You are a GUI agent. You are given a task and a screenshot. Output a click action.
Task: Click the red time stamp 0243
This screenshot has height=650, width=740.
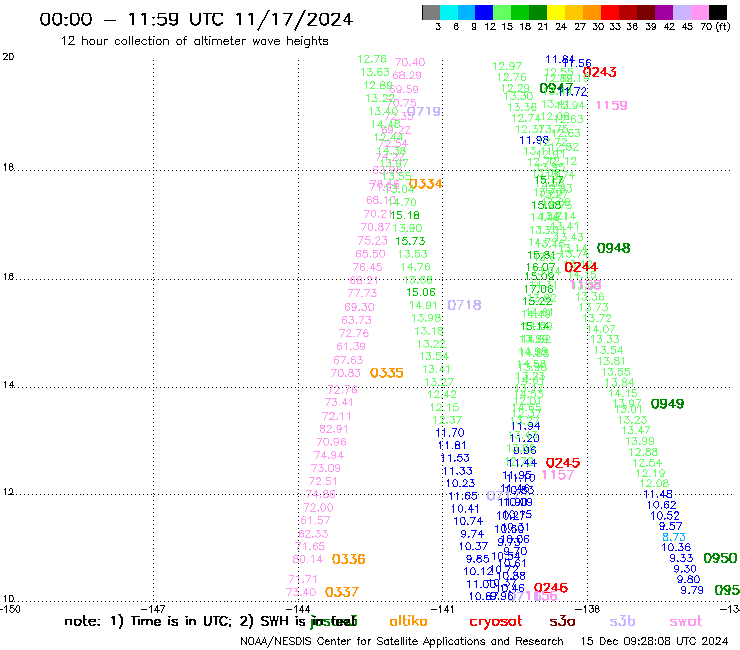pos(599,72)
